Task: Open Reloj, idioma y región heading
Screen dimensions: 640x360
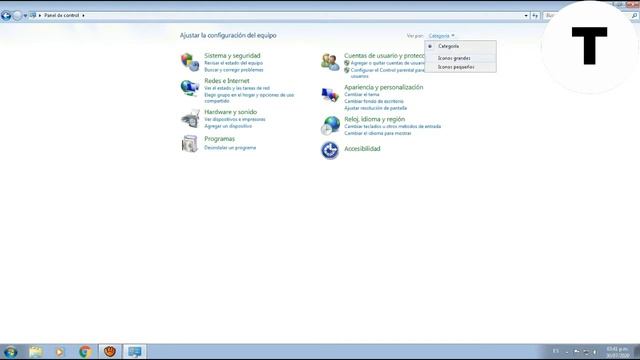Action: [375, 119]
